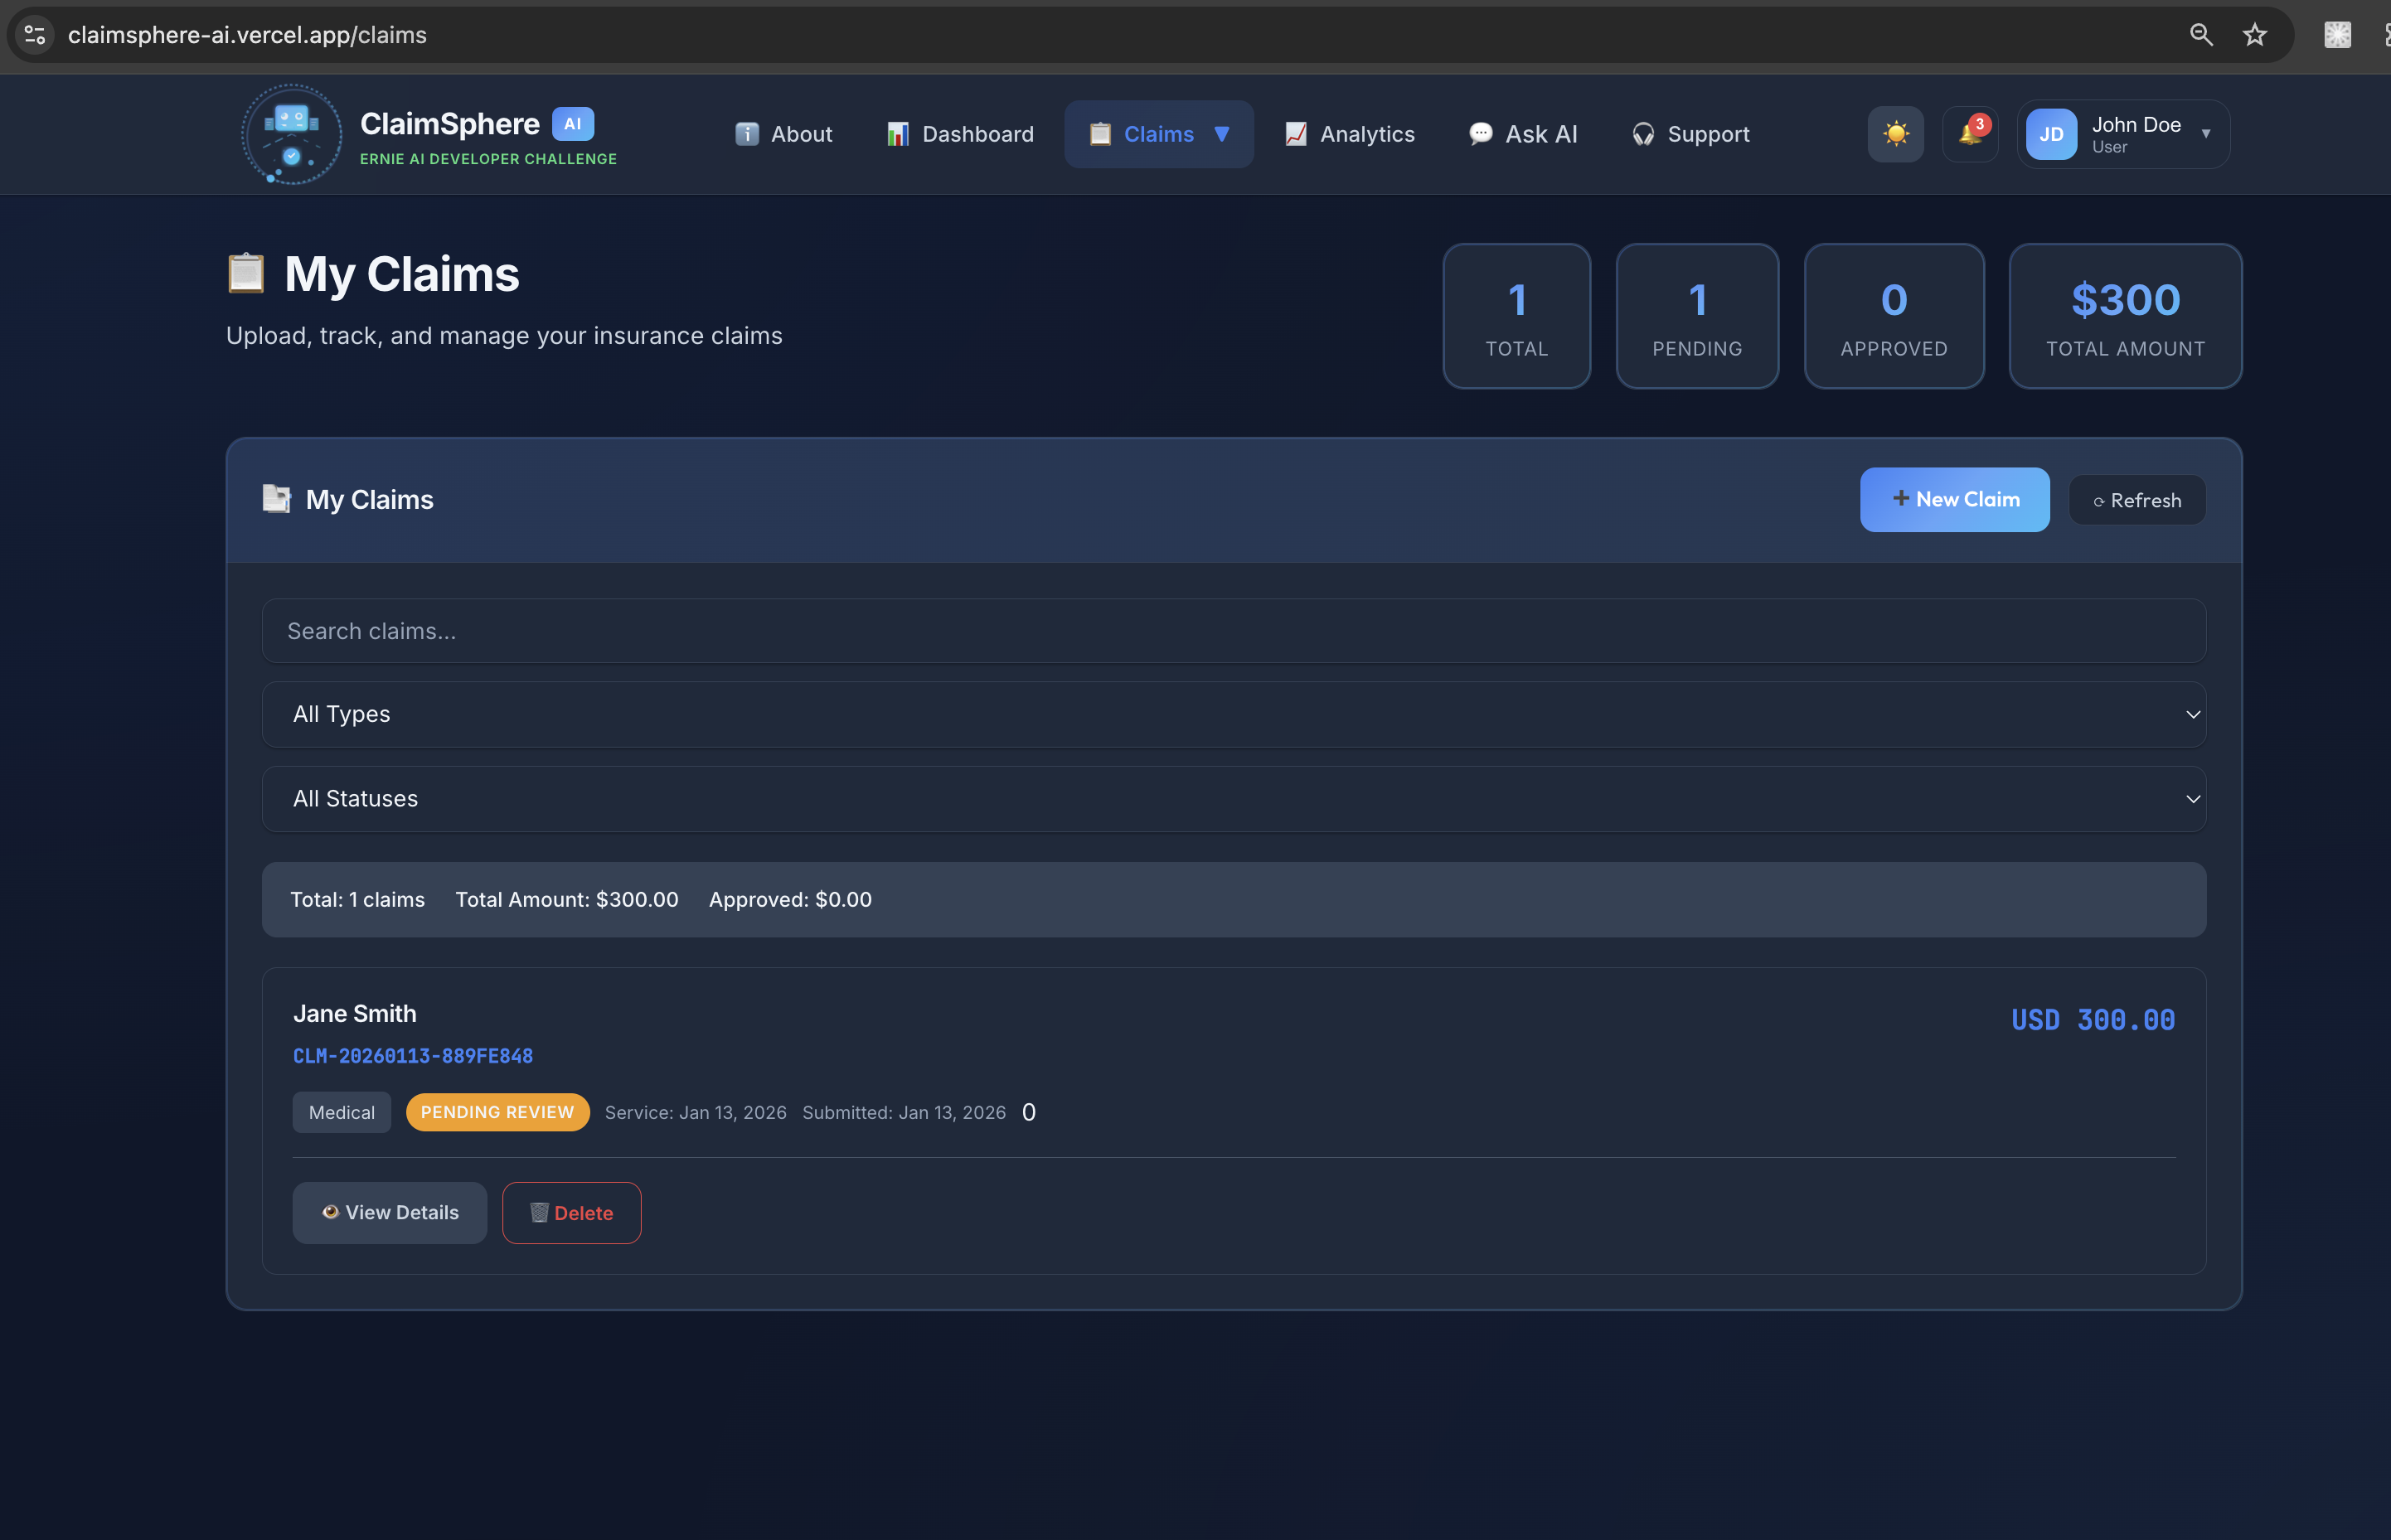
Task: Open site information icon in address bar
Action: click(35, 35)
